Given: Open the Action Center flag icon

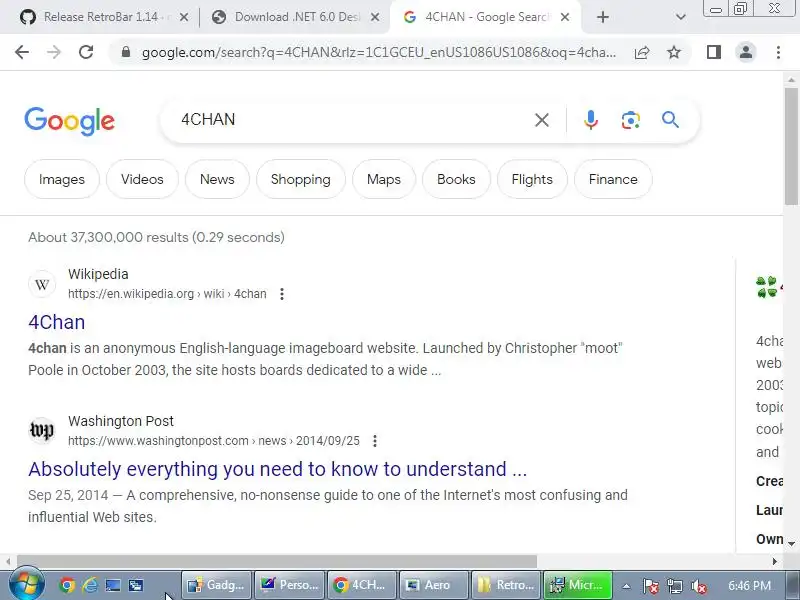Looking at the screenshot, I should pyautogui.click(x=650, y=586).
